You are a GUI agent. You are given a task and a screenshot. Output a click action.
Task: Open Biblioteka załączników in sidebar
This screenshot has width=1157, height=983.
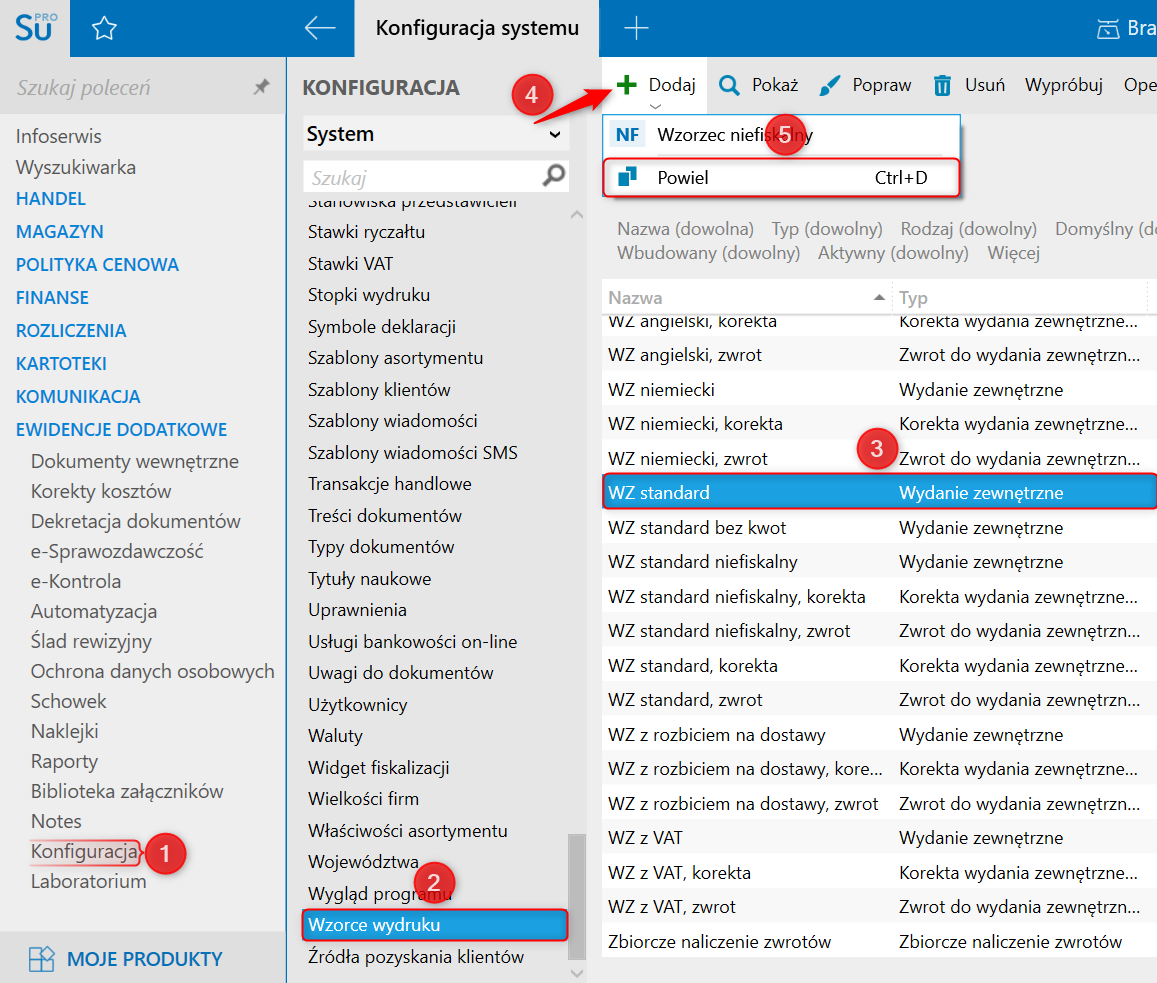click(127, 791)
